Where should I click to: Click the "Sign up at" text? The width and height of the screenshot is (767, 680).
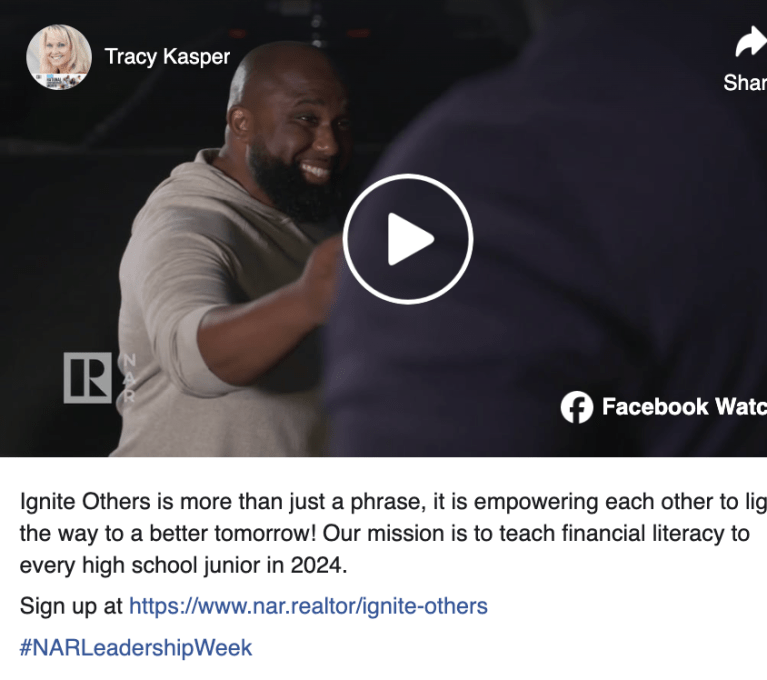pyautogui.click(x=71, y=607)
